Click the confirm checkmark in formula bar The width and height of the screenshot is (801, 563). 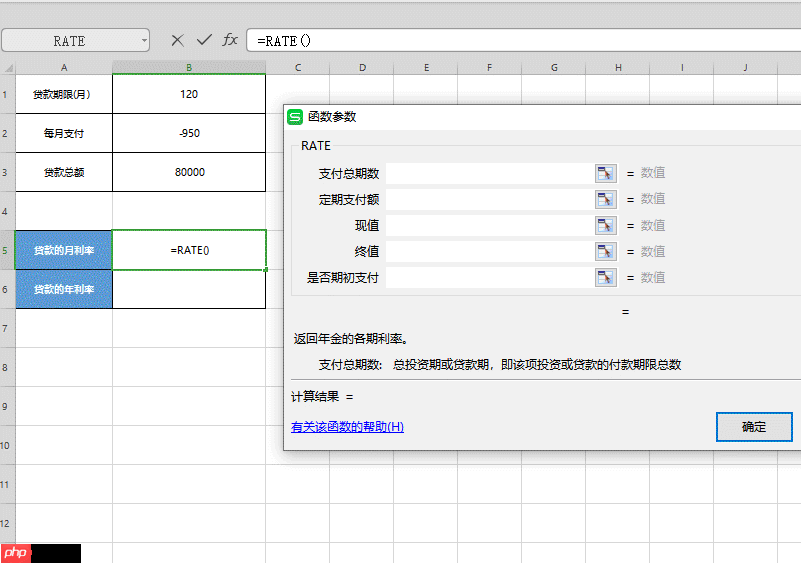(204, 40)
